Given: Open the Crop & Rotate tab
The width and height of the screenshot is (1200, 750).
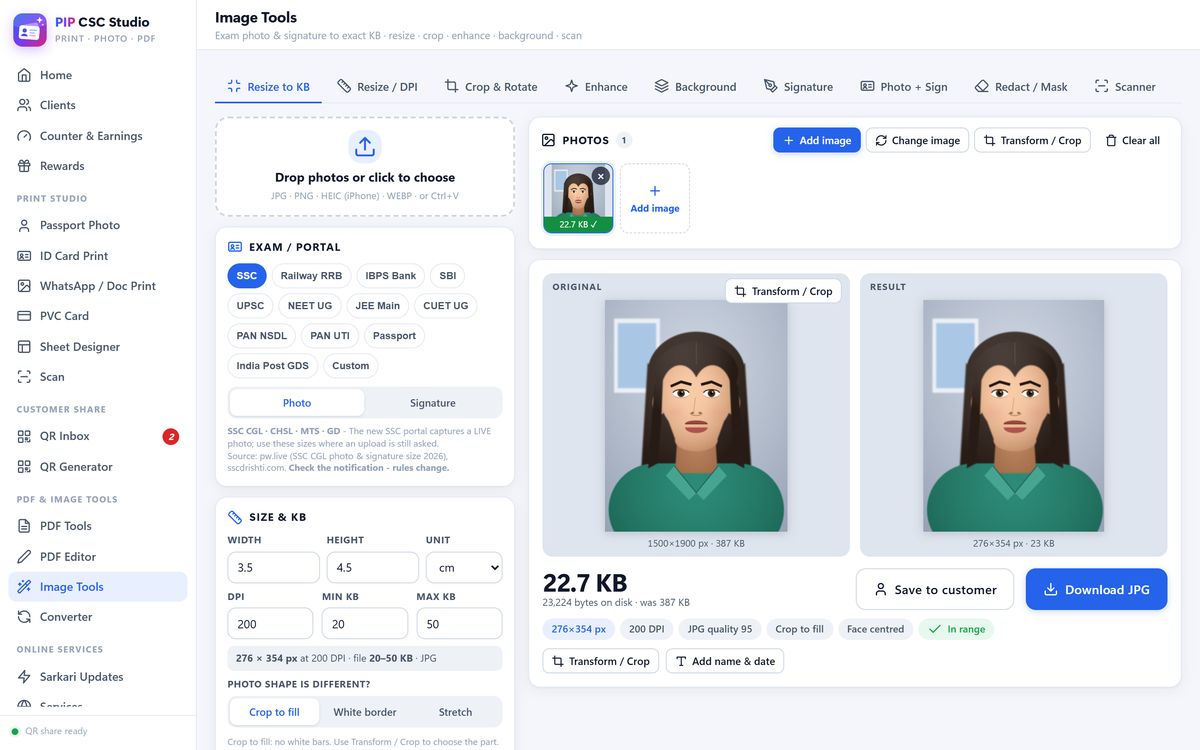Looking at the screenshot, I should (x=491, y=87).
